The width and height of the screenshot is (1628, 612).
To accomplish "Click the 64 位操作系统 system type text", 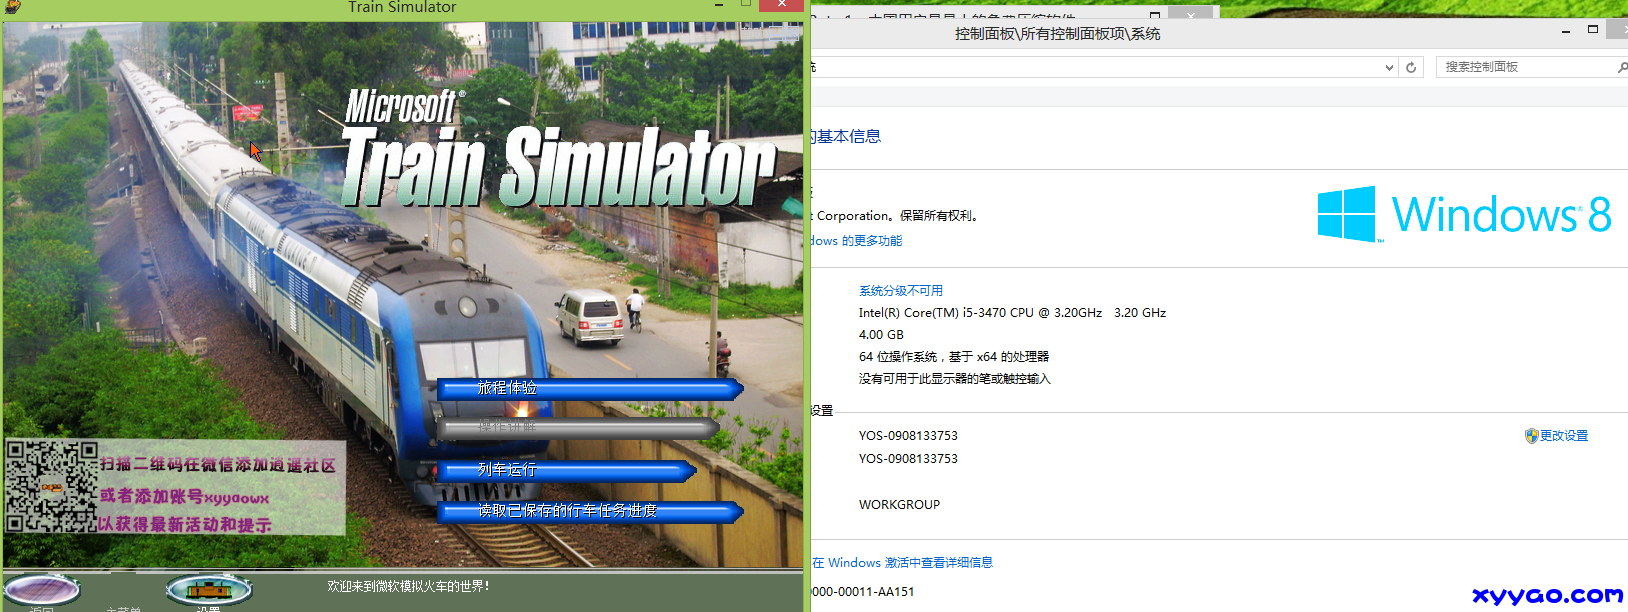I will (x=954, y=357).
